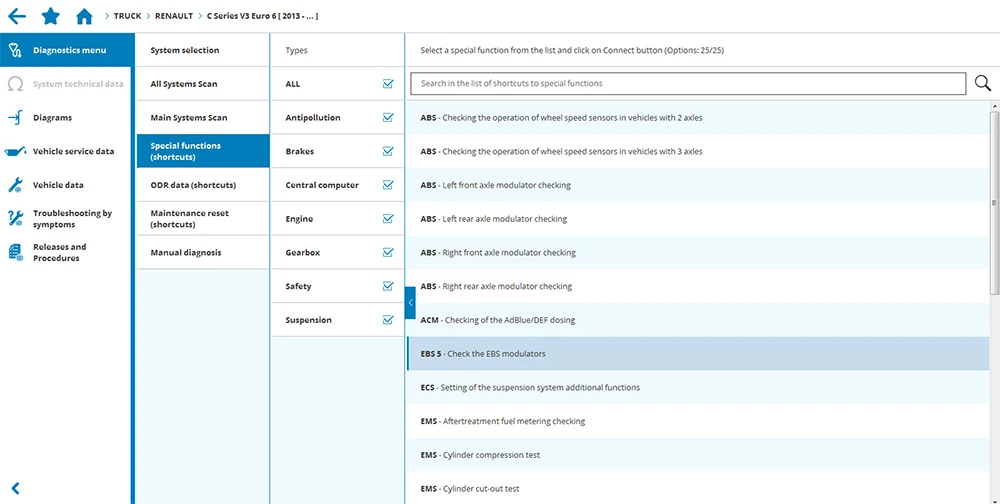Open Releases and Procedures
Image resolution: width=1000 pixels, height=504 pixels.
coord(59,252)
